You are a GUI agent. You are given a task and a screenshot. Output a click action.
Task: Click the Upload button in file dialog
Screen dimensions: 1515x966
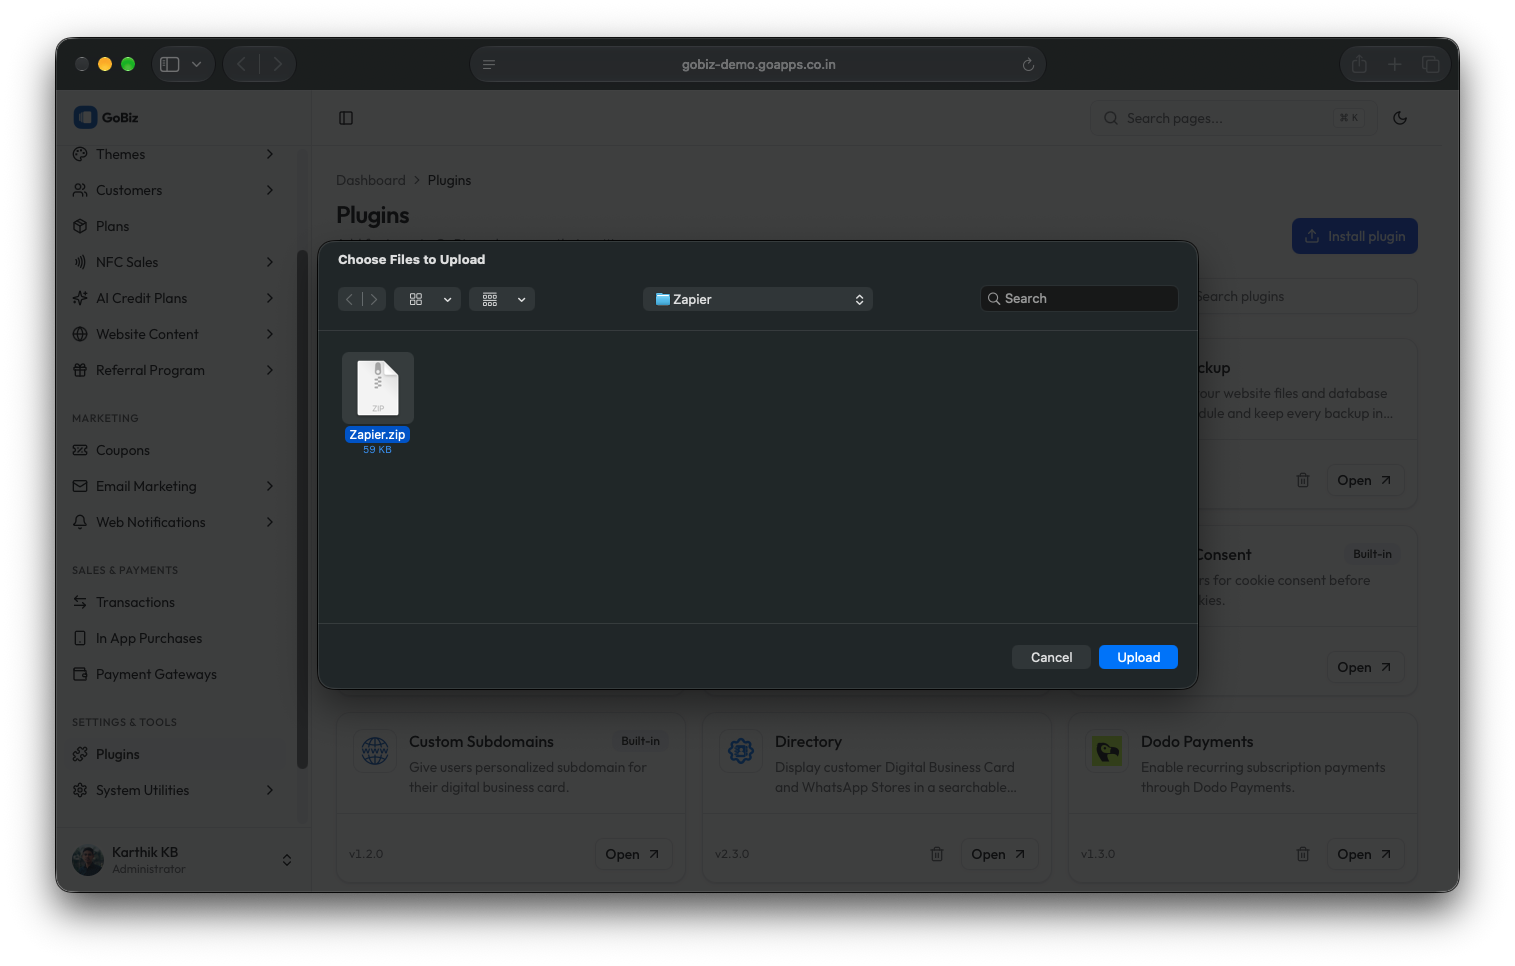pyautogui.click(x=1138, y=657)
